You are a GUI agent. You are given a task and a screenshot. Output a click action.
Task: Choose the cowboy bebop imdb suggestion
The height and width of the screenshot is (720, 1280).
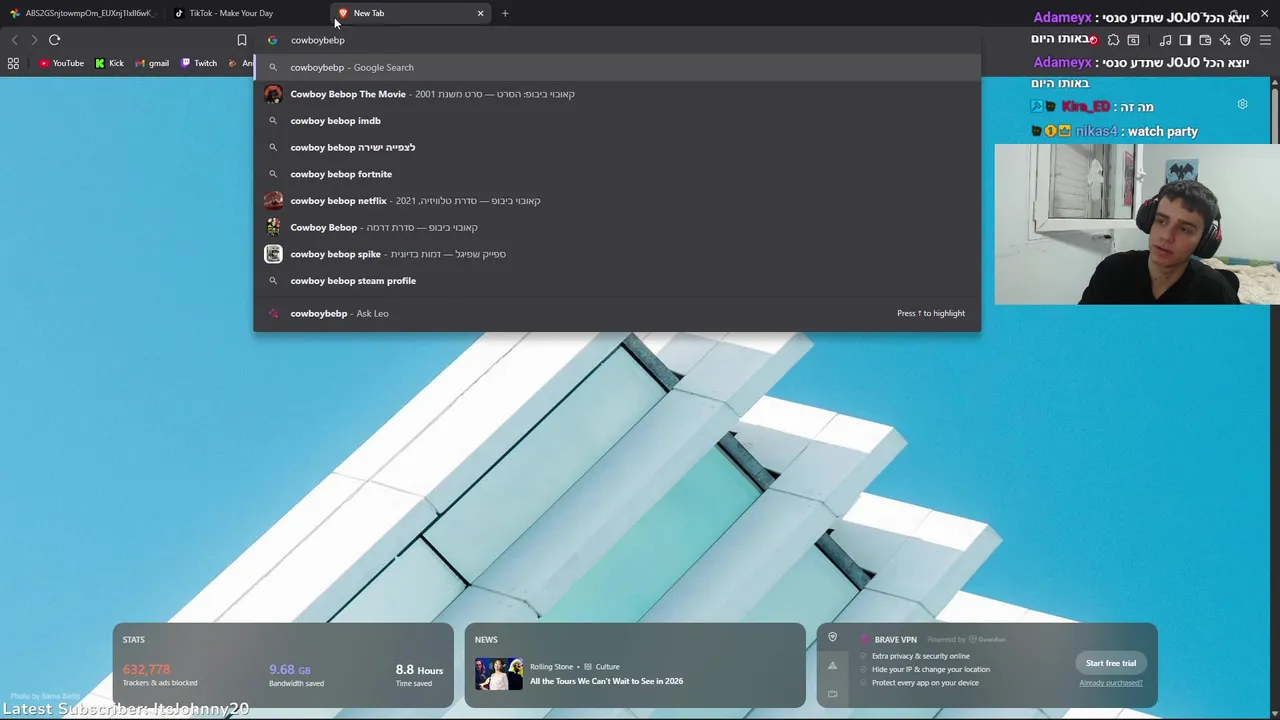(617, 120)
